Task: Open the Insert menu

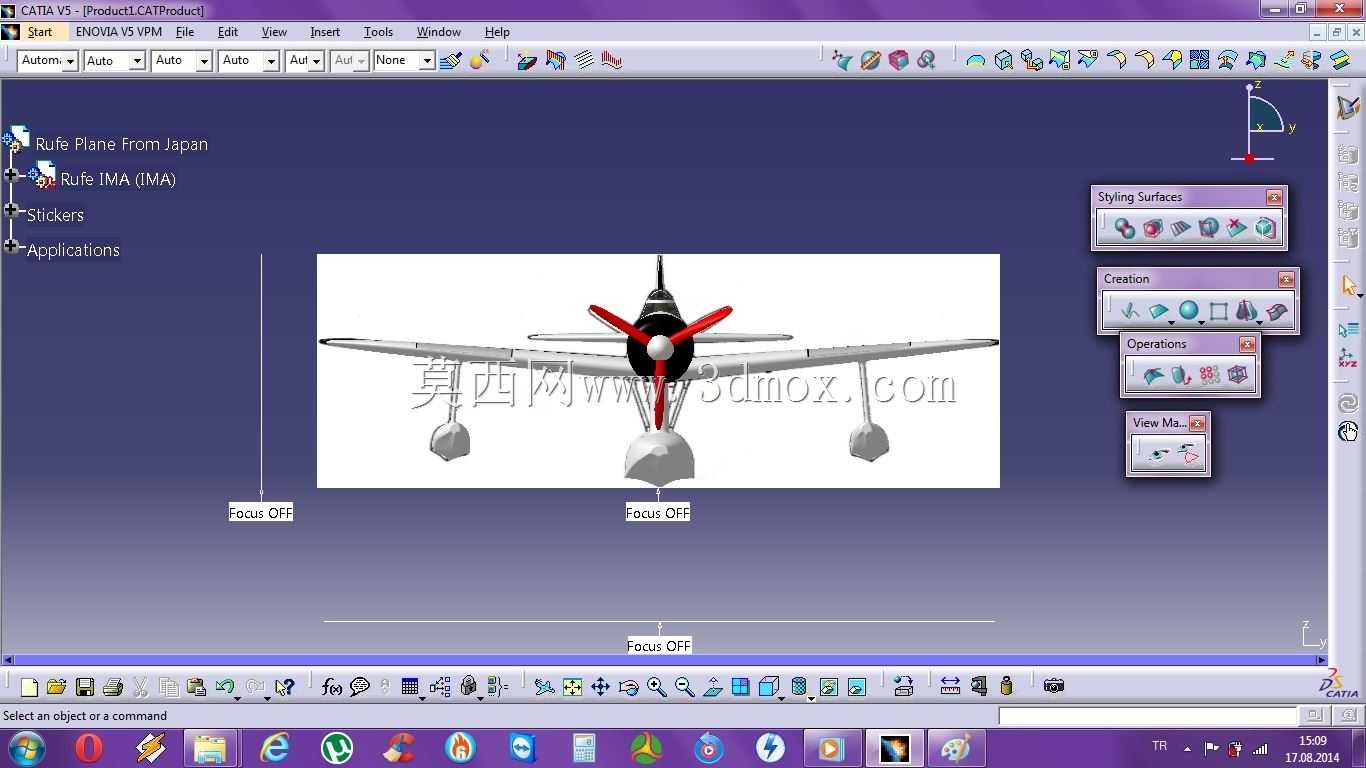Action: (325, 32)
